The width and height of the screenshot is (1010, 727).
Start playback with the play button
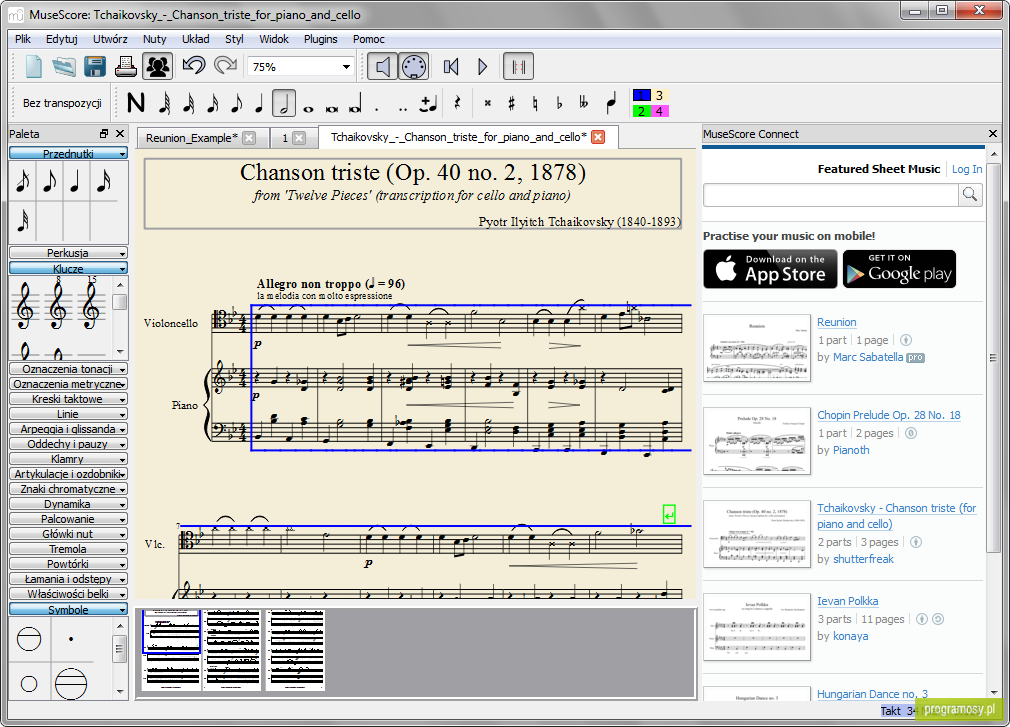(482, 66)
